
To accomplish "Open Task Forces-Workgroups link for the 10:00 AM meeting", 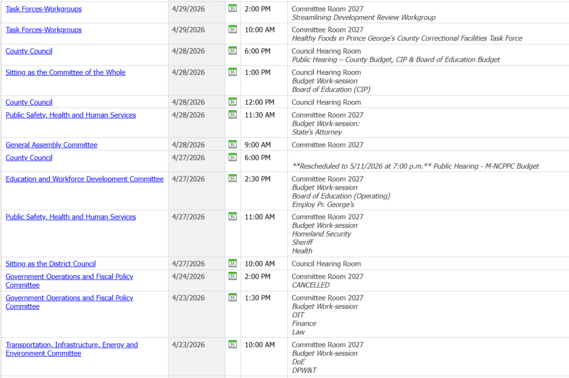I will pyautogui.click(x=44, y=30).
